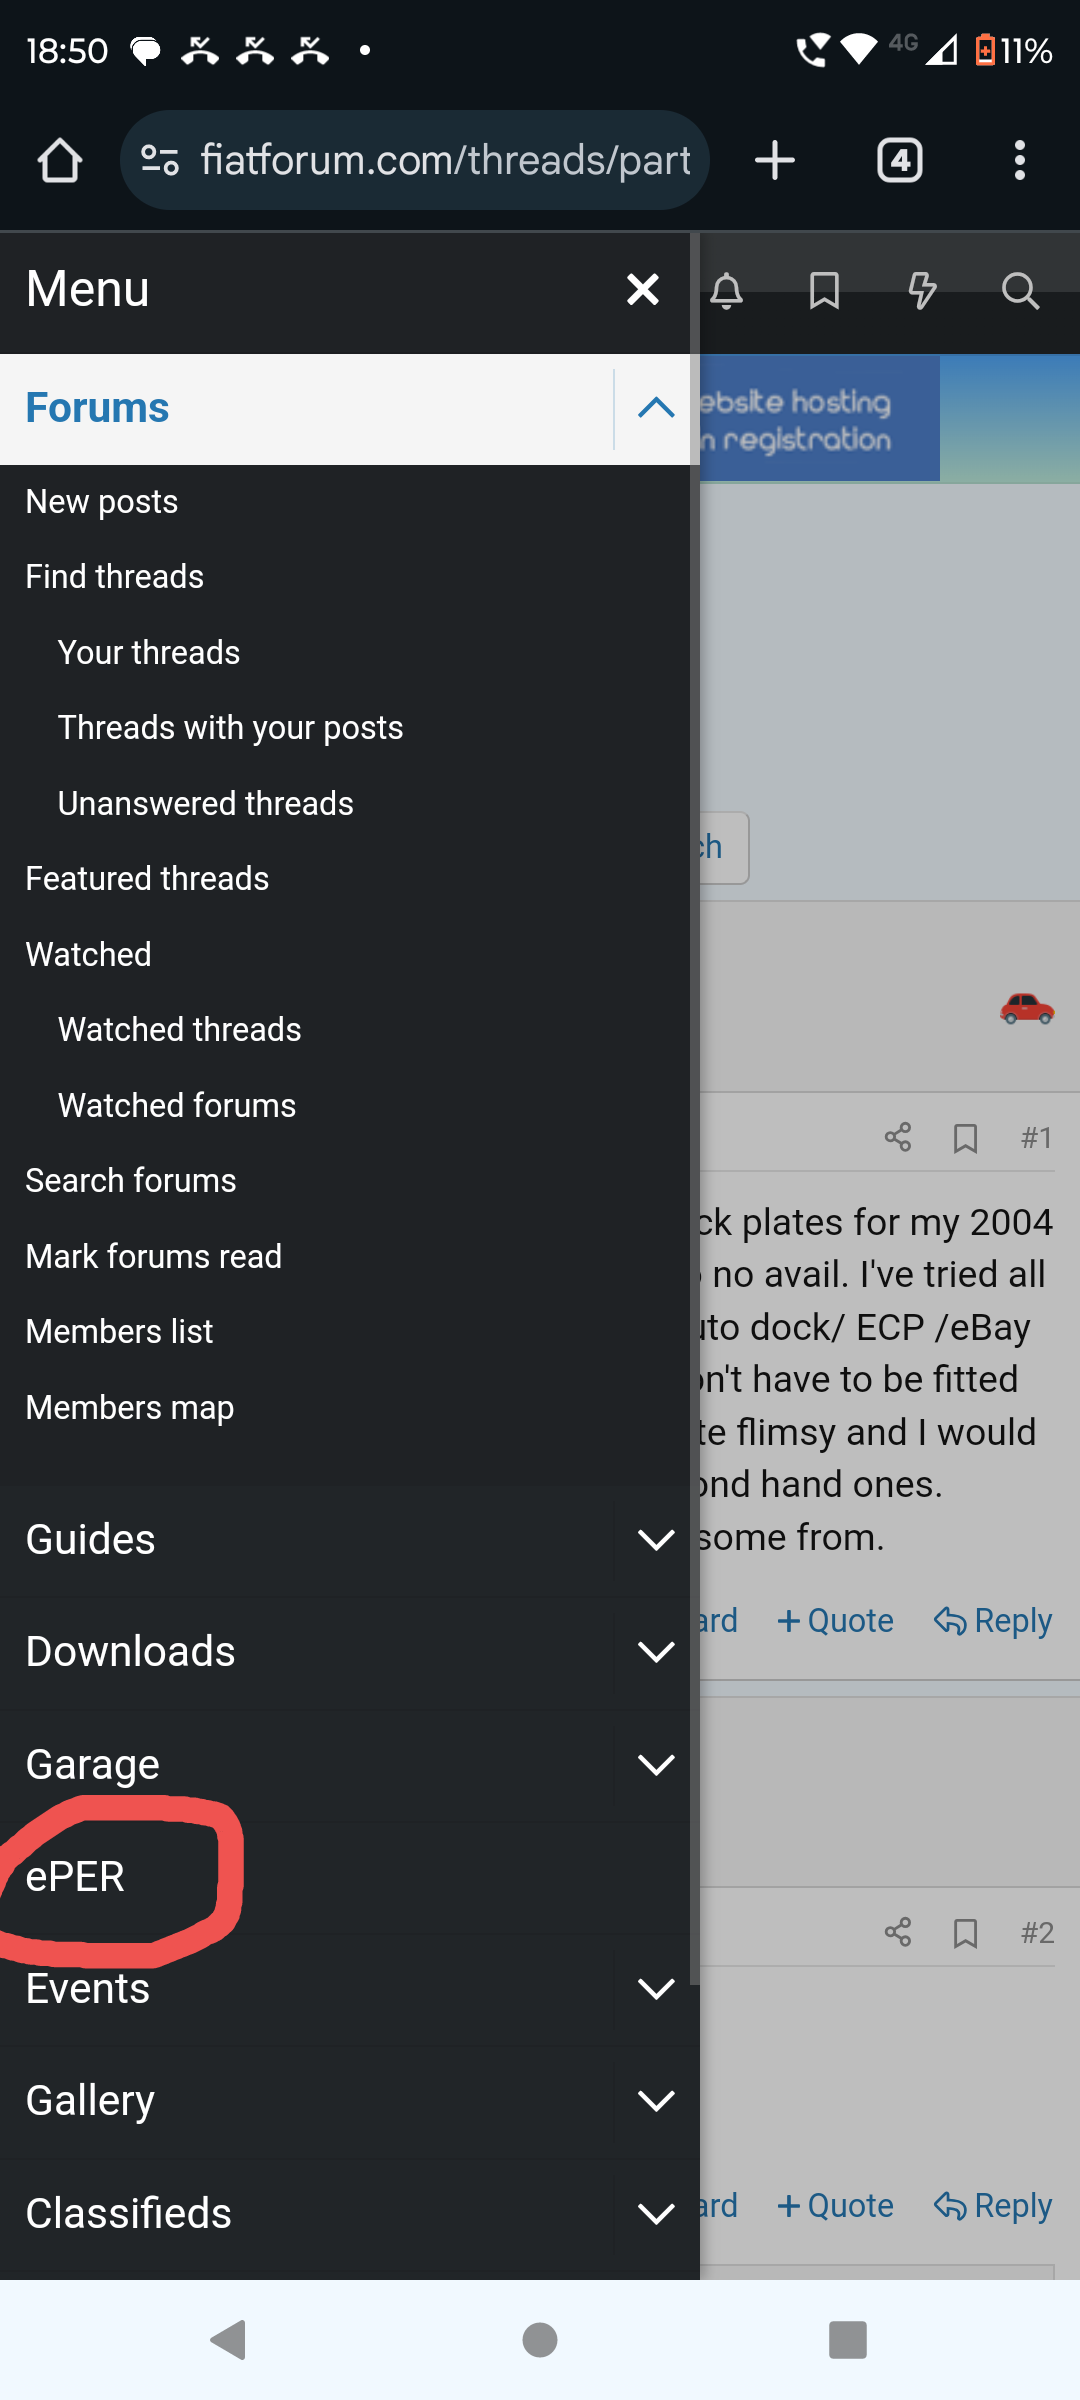The width and height of the screenshot is (1080, 2400).
Task: Open the tab switcher showing 4 tabs
Action: tap(899, 160)
